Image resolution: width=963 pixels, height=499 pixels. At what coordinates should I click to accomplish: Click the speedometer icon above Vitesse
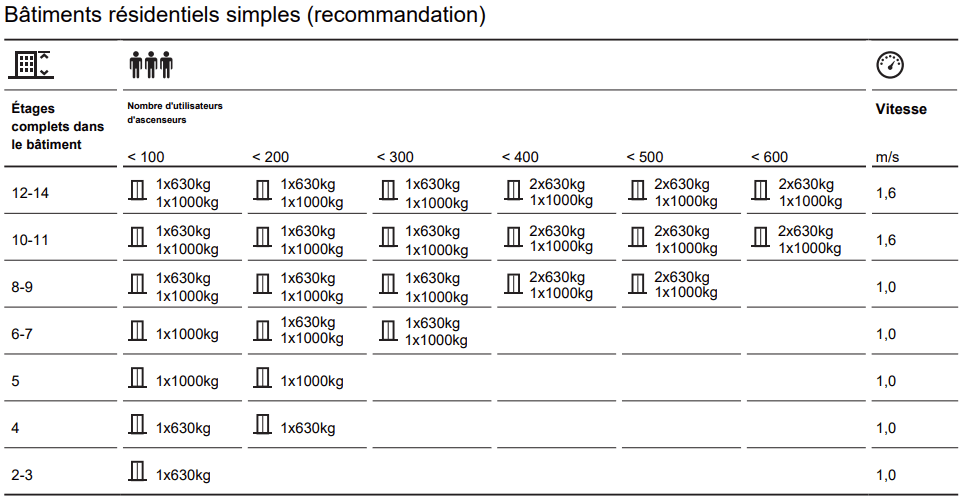(889, 65)
